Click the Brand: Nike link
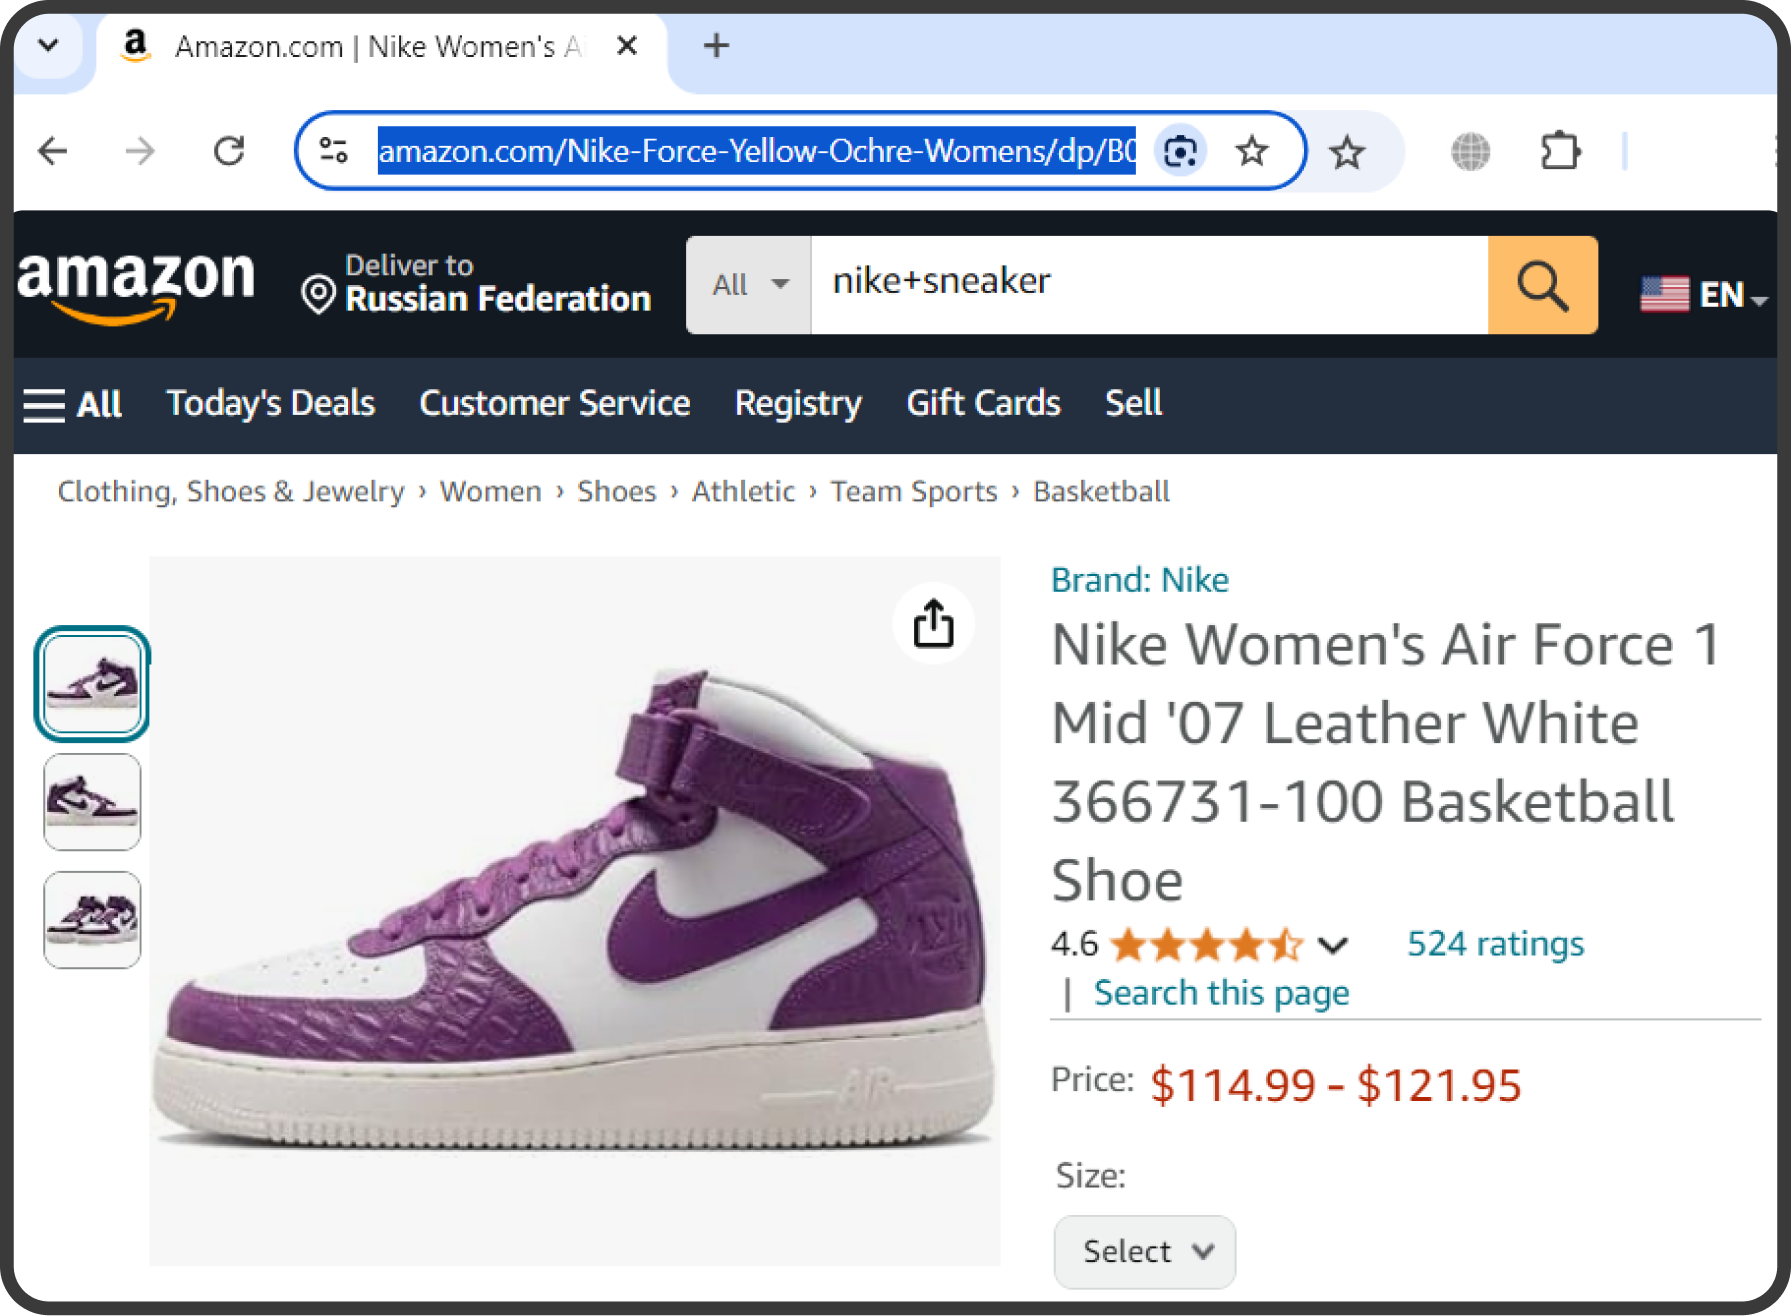This screenshot has width=1791, height=1316. (x=1139, y=580)
